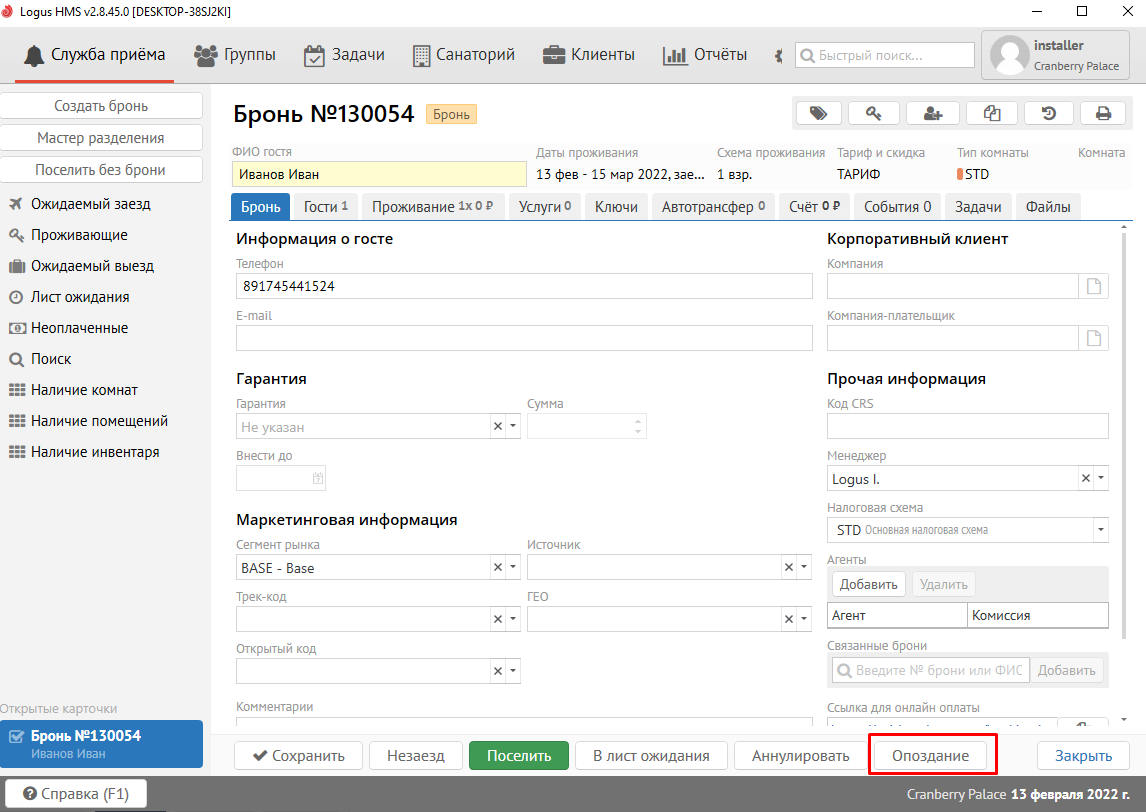This screenshot has width=1146, height=812.
Task: Open the Бронь №130054 card in sidebar
Action: click(101, 744)
